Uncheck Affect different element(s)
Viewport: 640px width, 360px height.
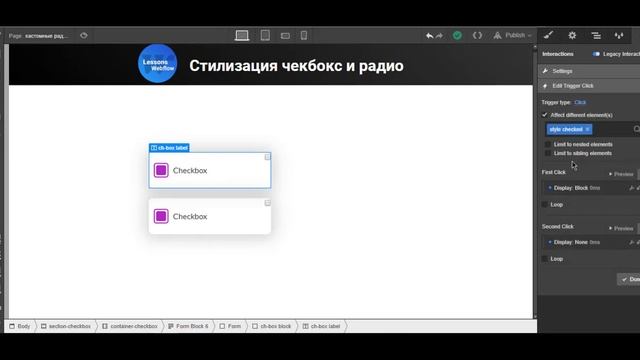click(544, 115)
